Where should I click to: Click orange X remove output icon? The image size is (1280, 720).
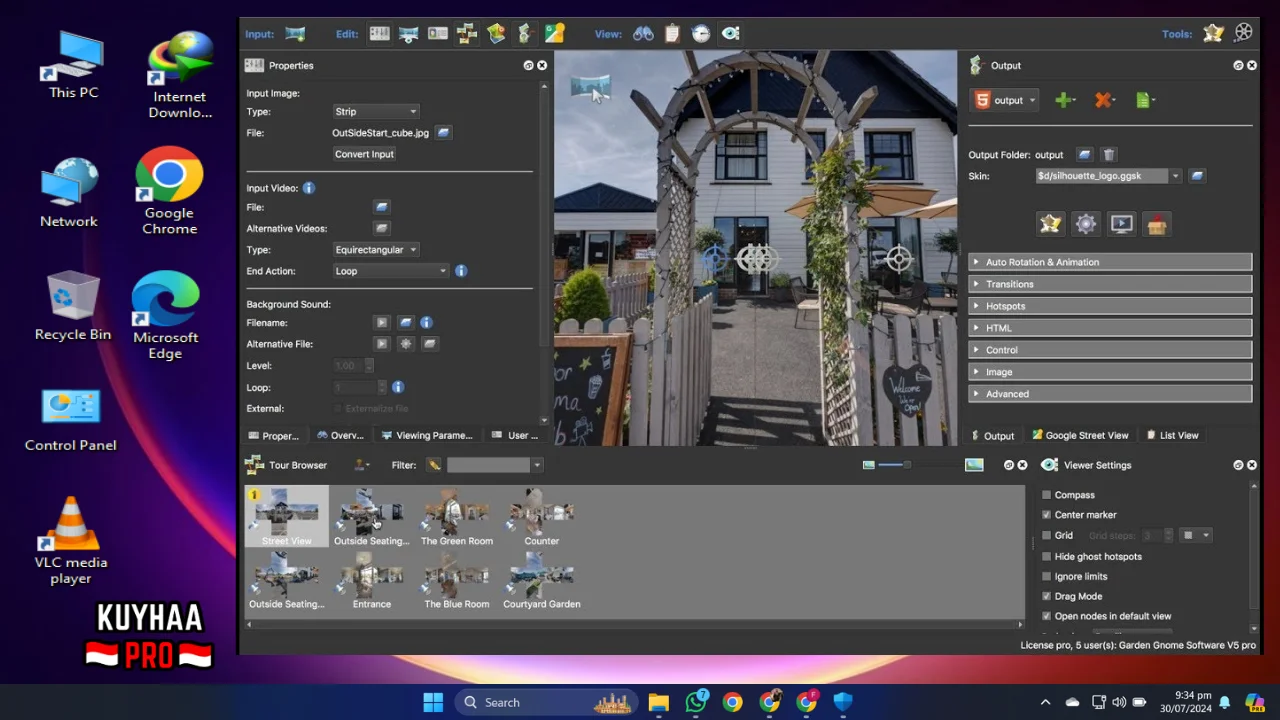[x=1103, y=100]
